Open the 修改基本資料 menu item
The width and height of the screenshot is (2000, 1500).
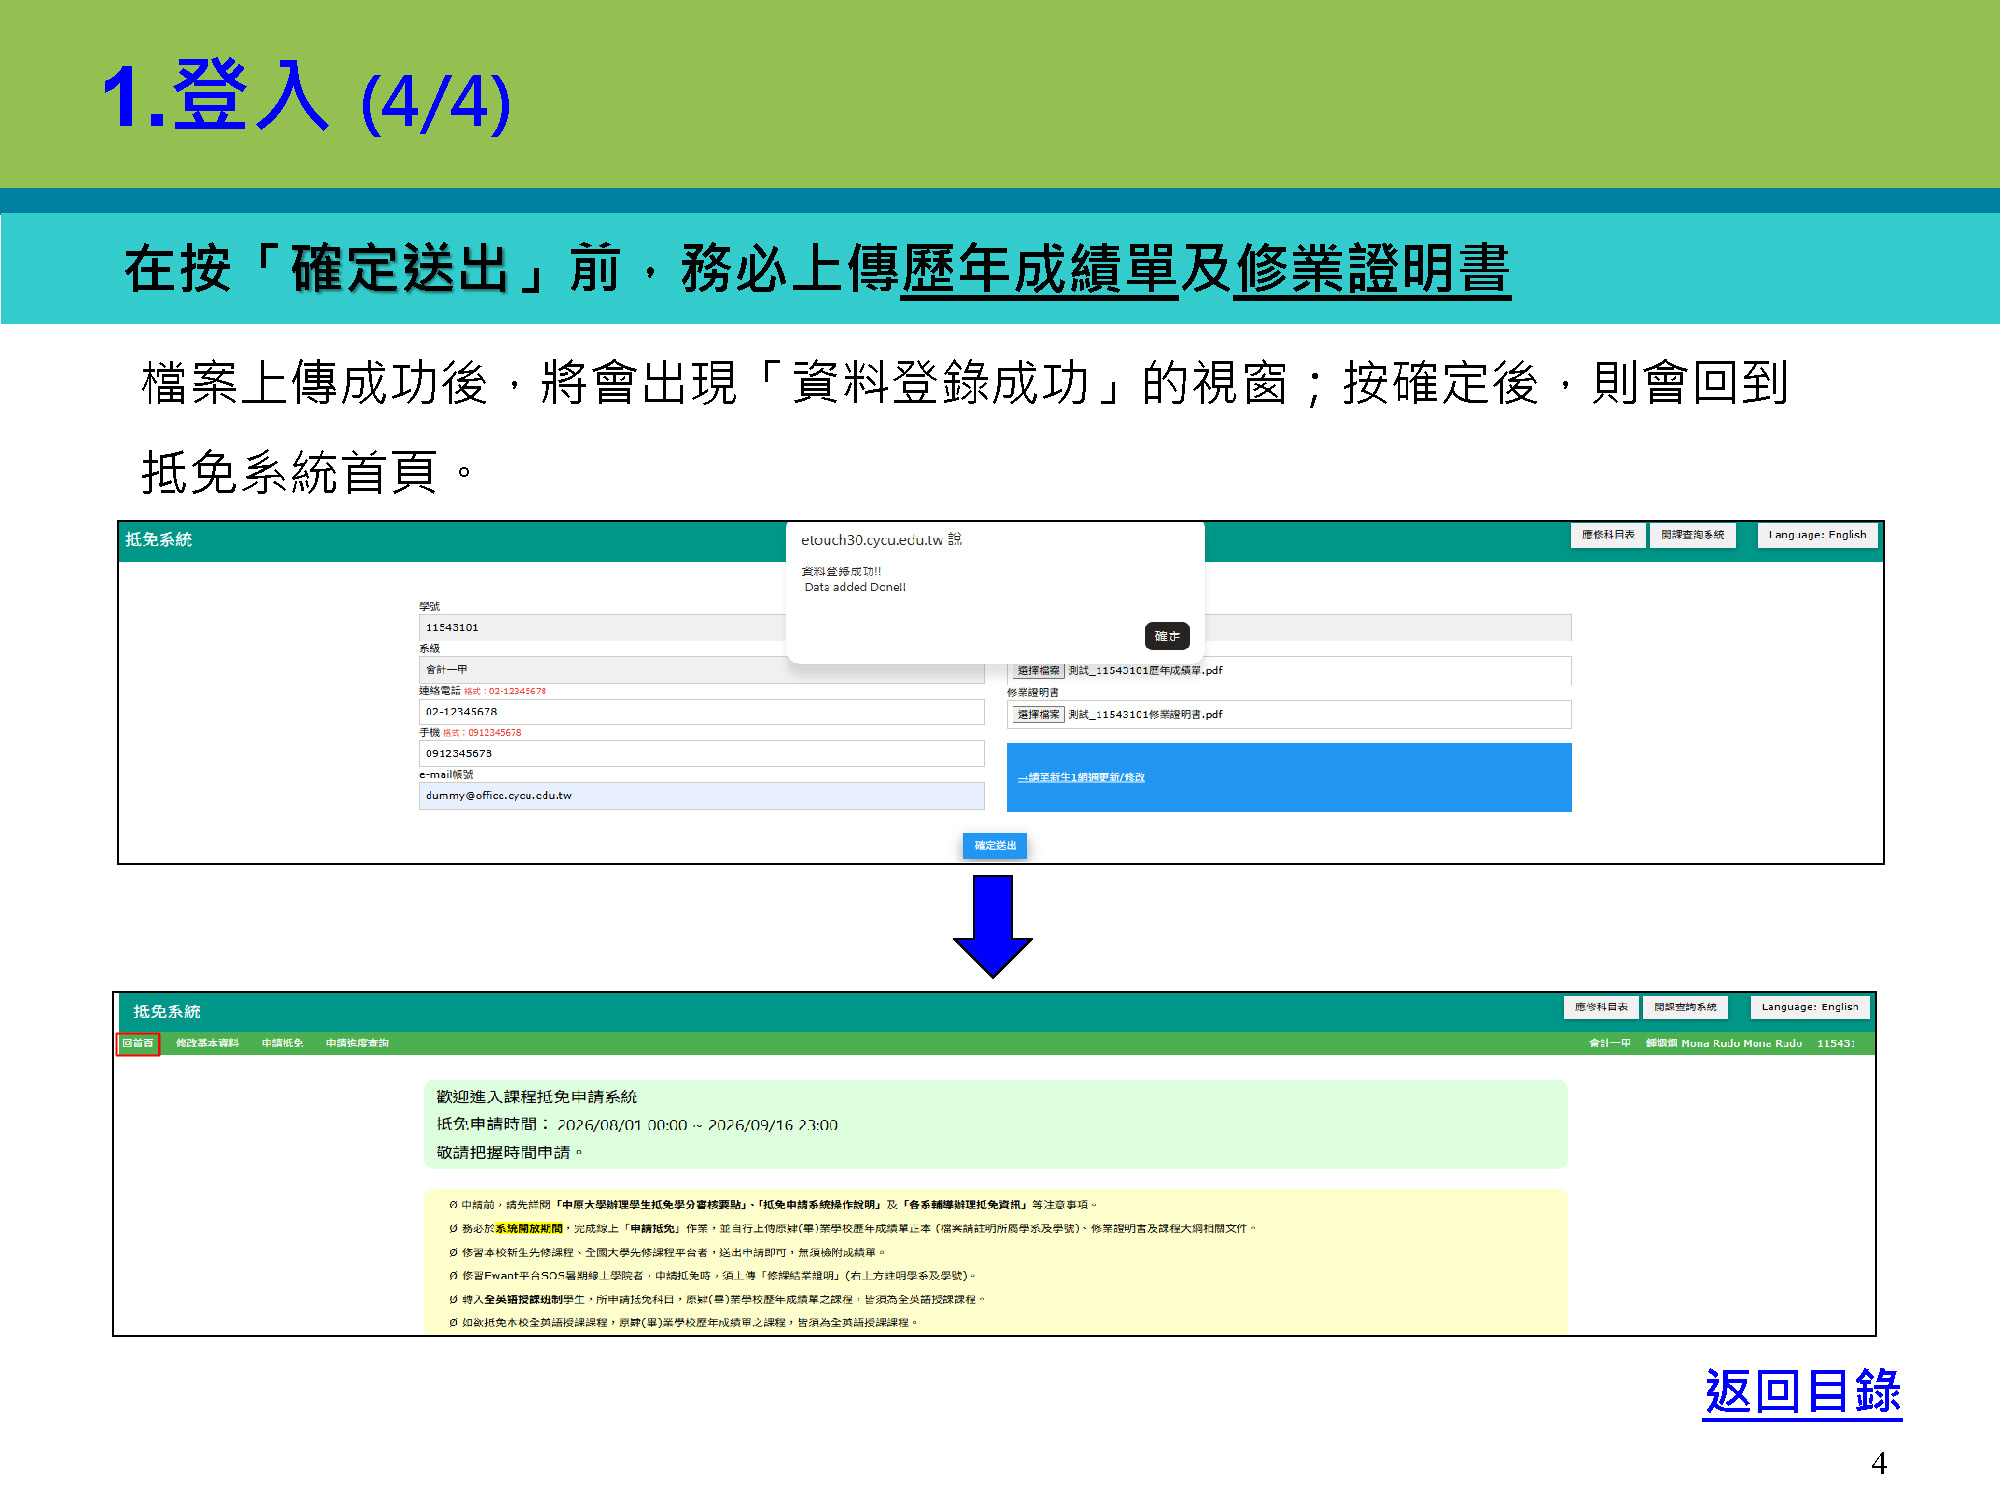click(x=207, y=1044)
